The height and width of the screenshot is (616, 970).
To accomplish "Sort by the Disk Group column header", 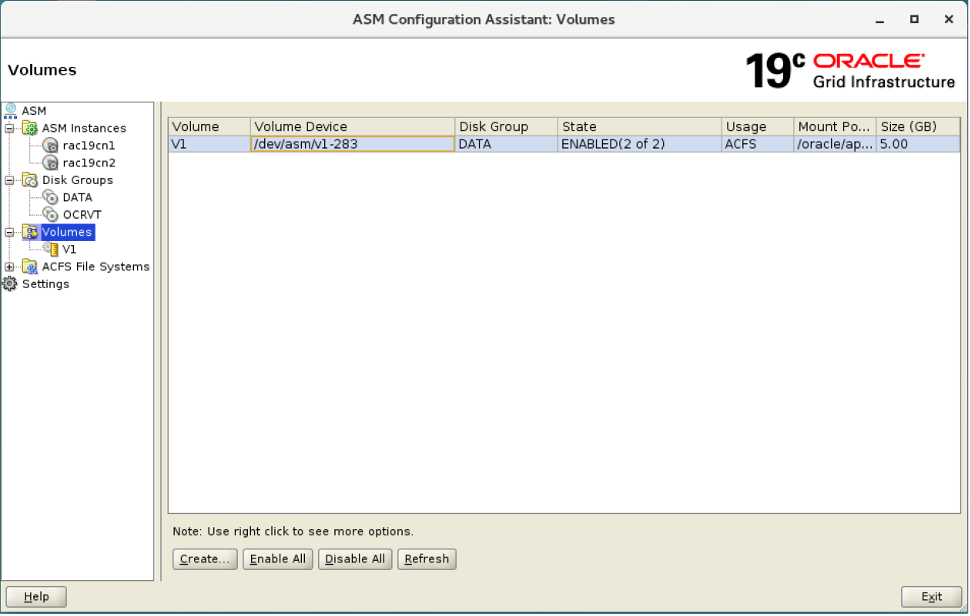I will point(506,127).
